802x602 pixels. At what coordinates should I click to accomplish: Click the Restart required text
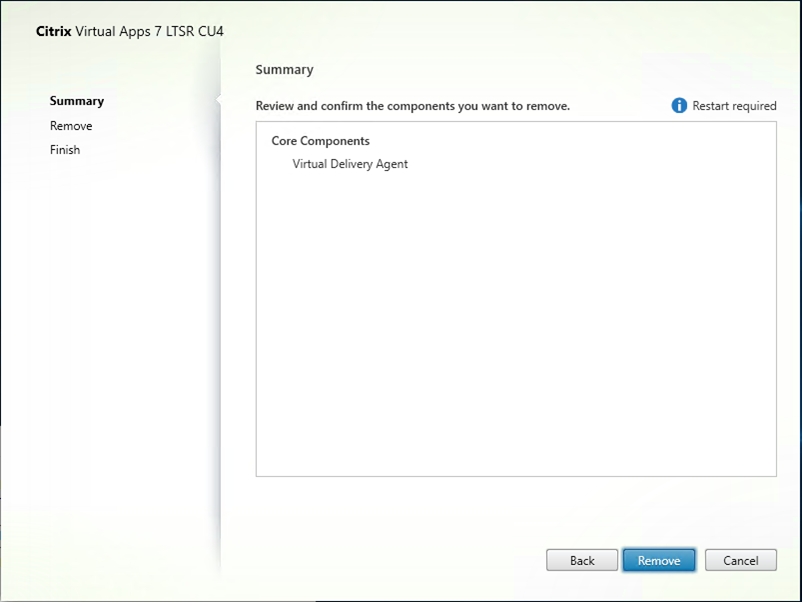(x=734, y=106)
